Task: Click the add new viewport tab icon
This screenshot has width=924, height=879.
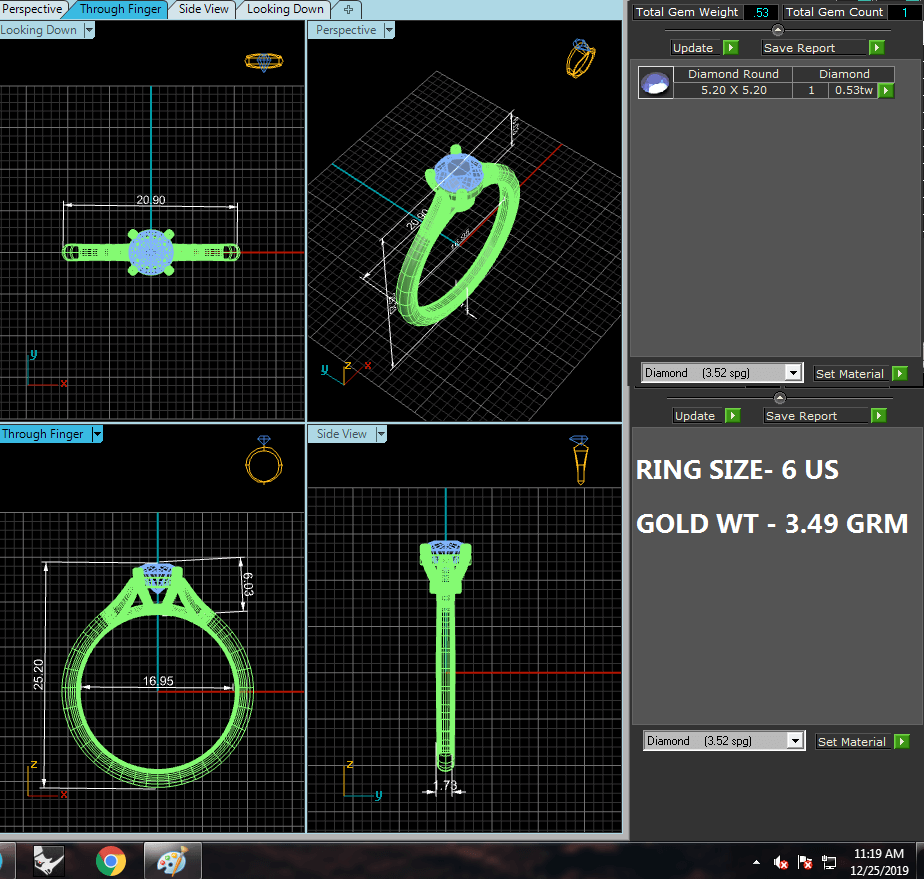Action: click(x=348, y=9)
